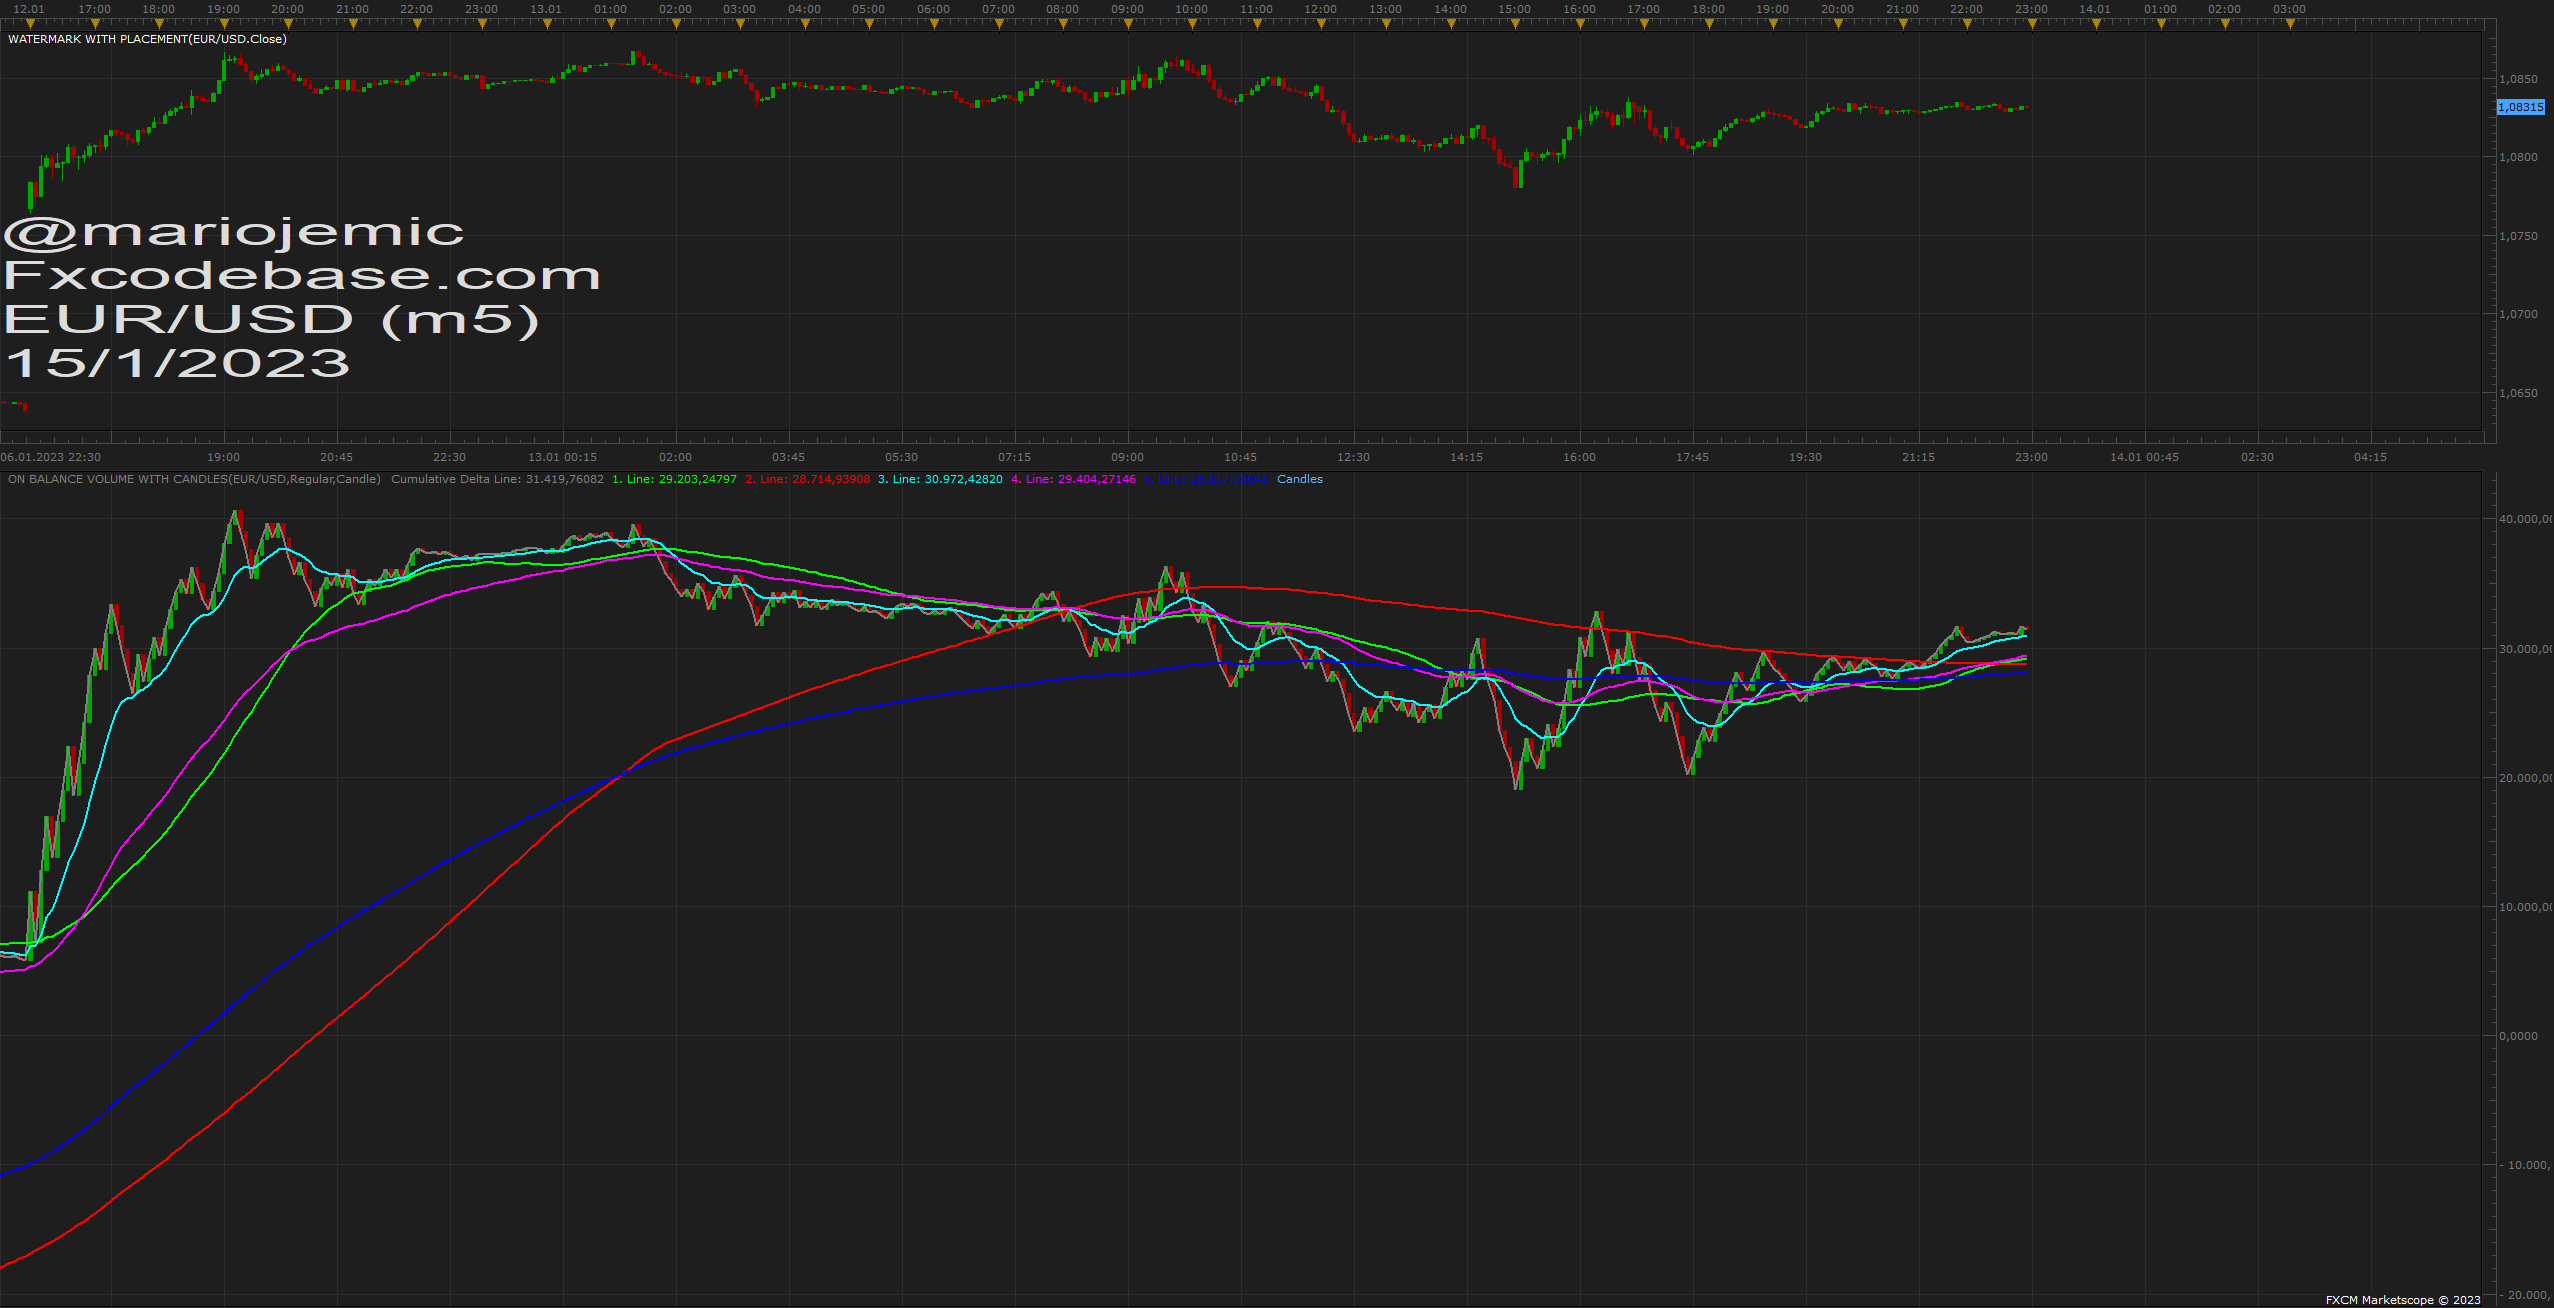Click the green 1. Line label
This screenshot has width=2554, height=1308.
click(x=674, y=479)
